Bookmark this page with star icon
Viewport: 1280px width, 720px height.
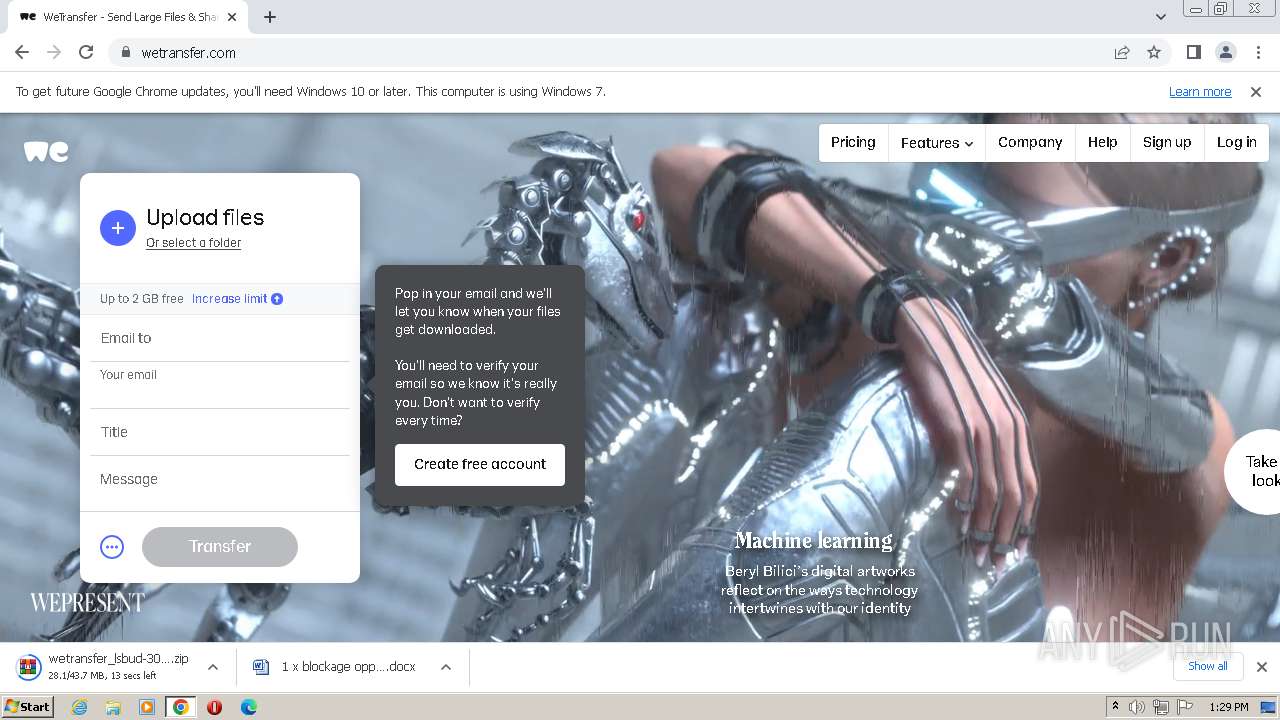[1154, 52]
